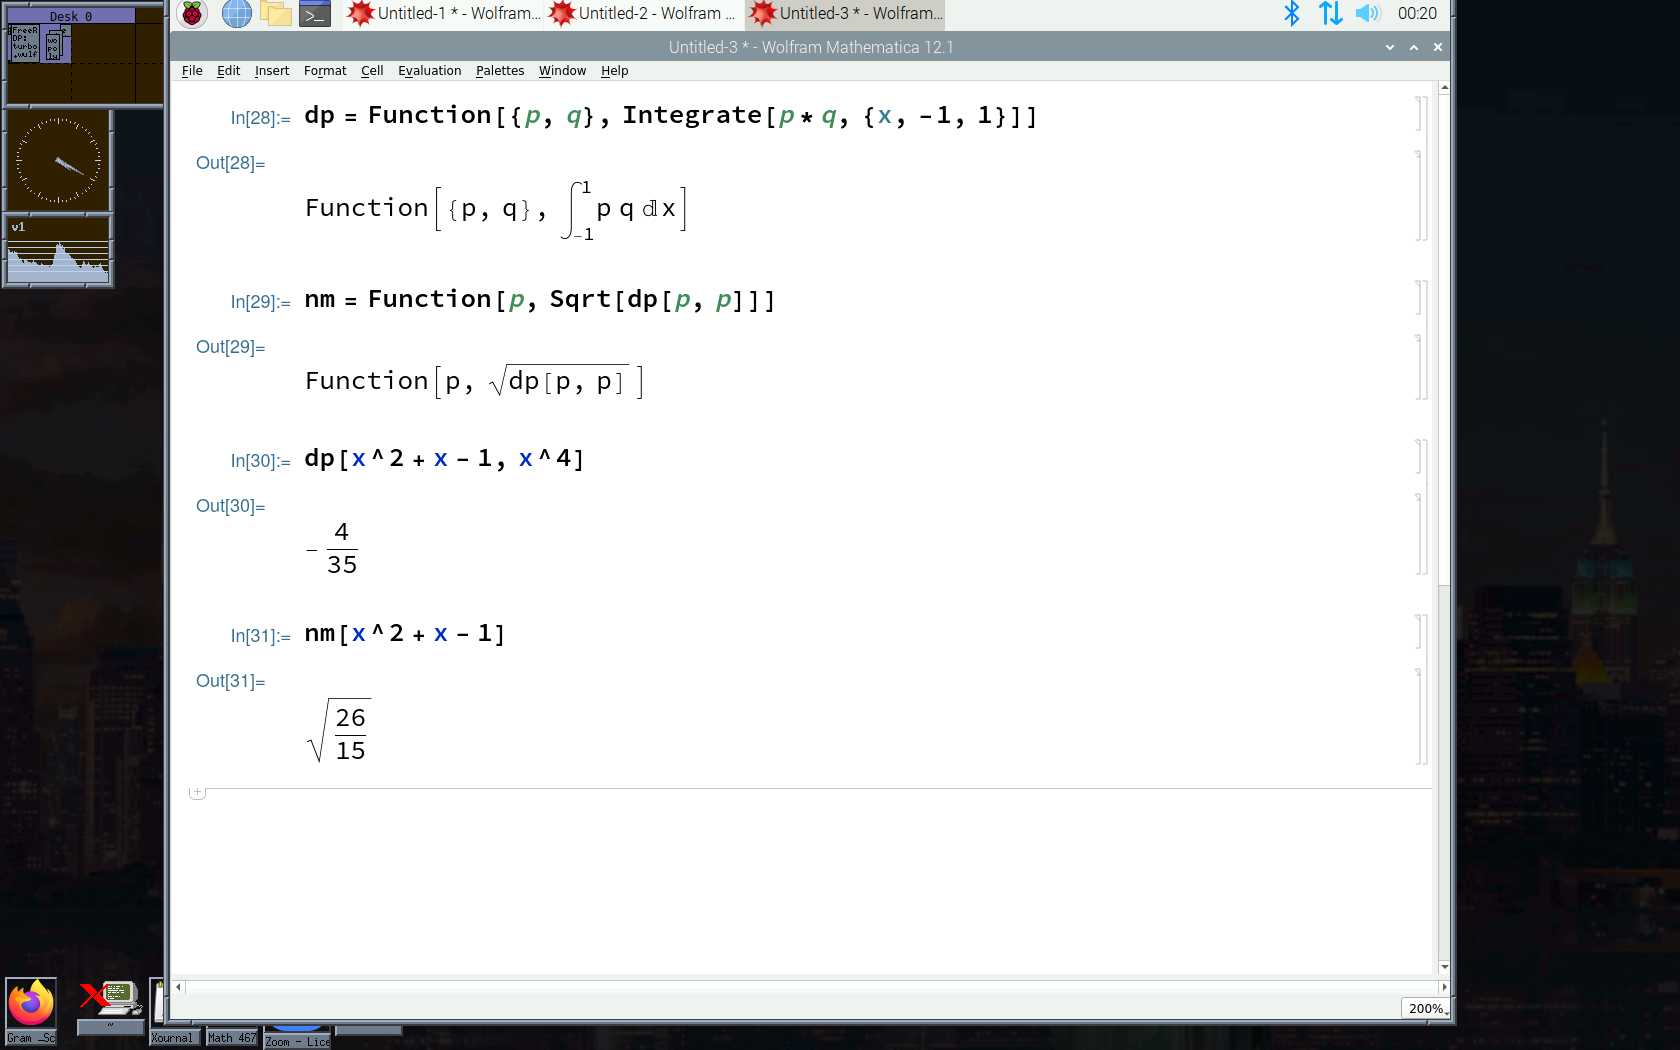
Task: Switch to Untitled-2 Wolfram window tab
Action: click(x=644, y=14)
